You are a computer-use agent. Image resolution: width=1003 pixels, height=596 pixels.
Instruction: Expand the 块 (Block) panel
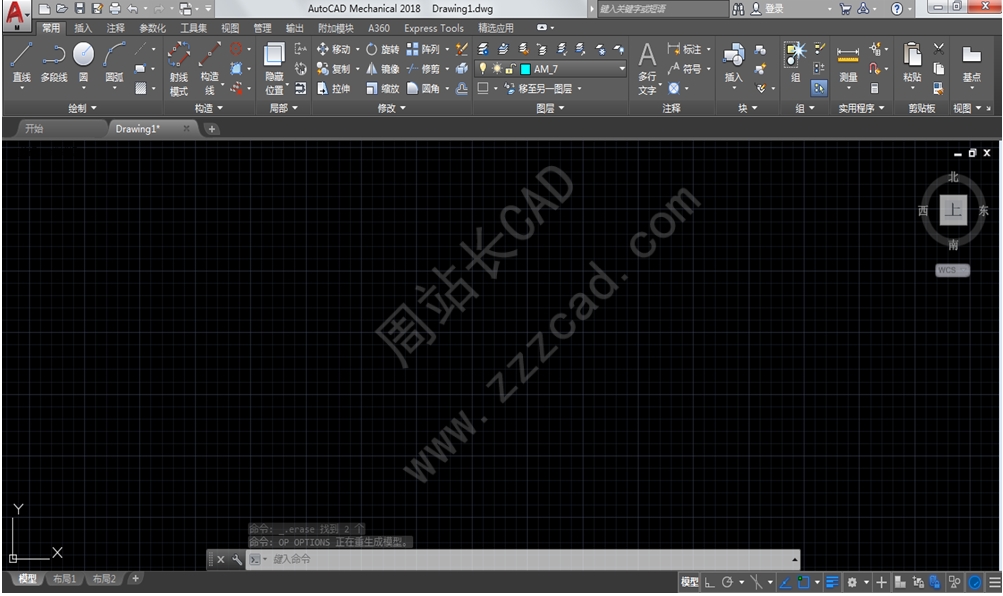747,108
